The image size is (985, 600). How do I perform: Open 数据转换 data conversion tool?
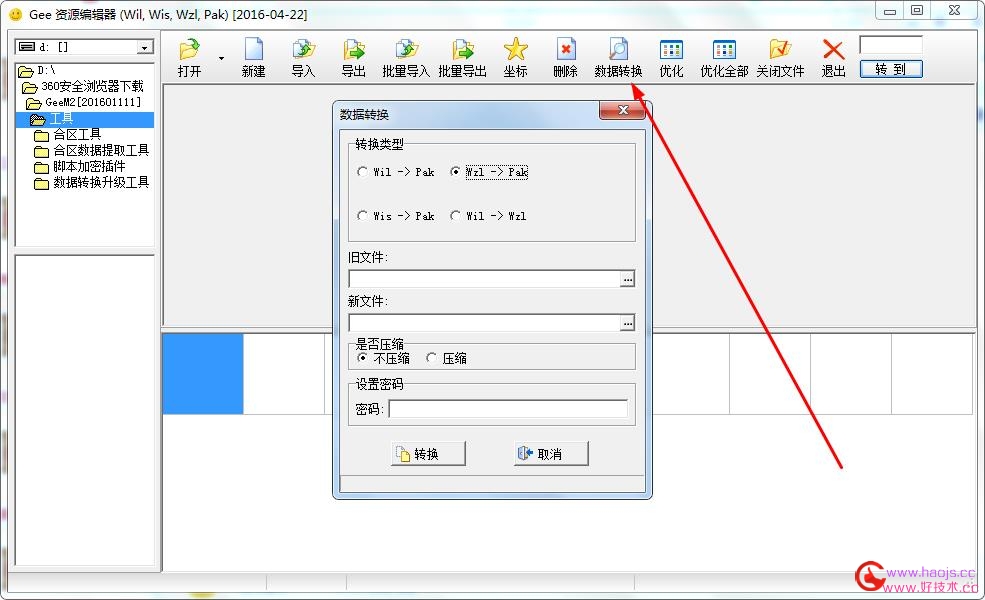click(618, 57)
